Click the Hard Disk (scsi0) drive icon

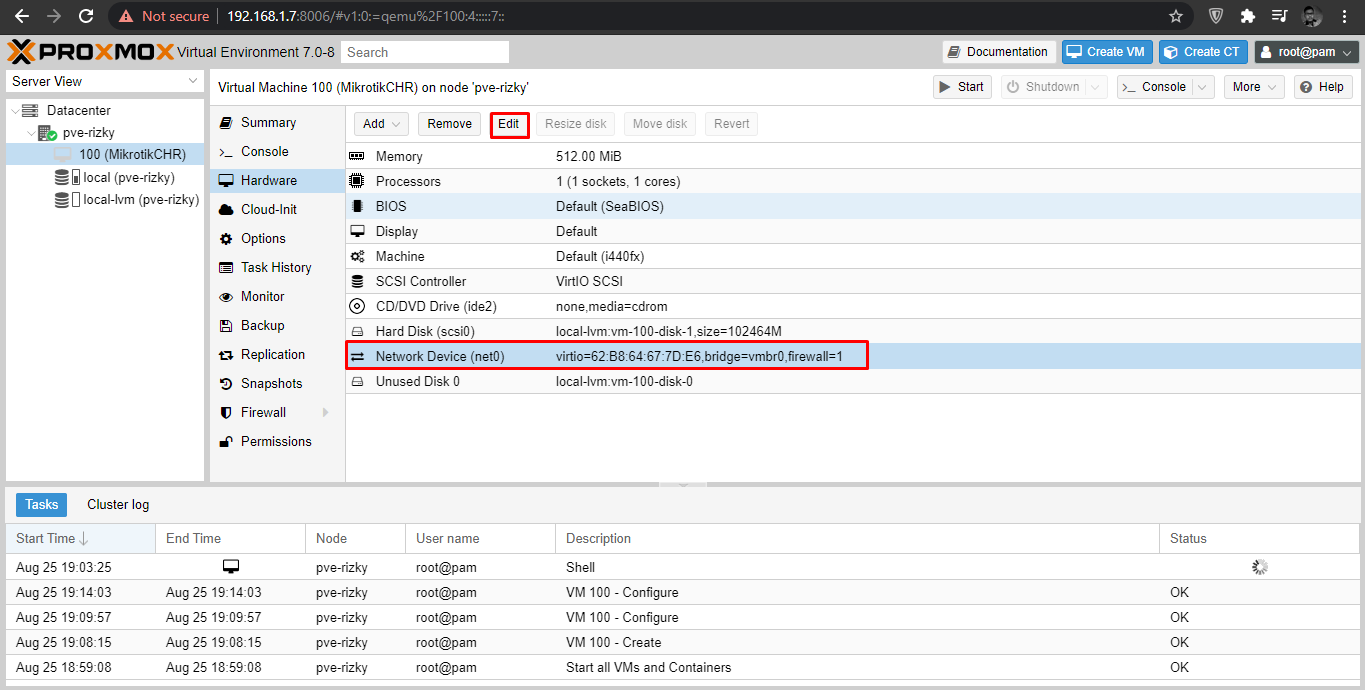357,331
